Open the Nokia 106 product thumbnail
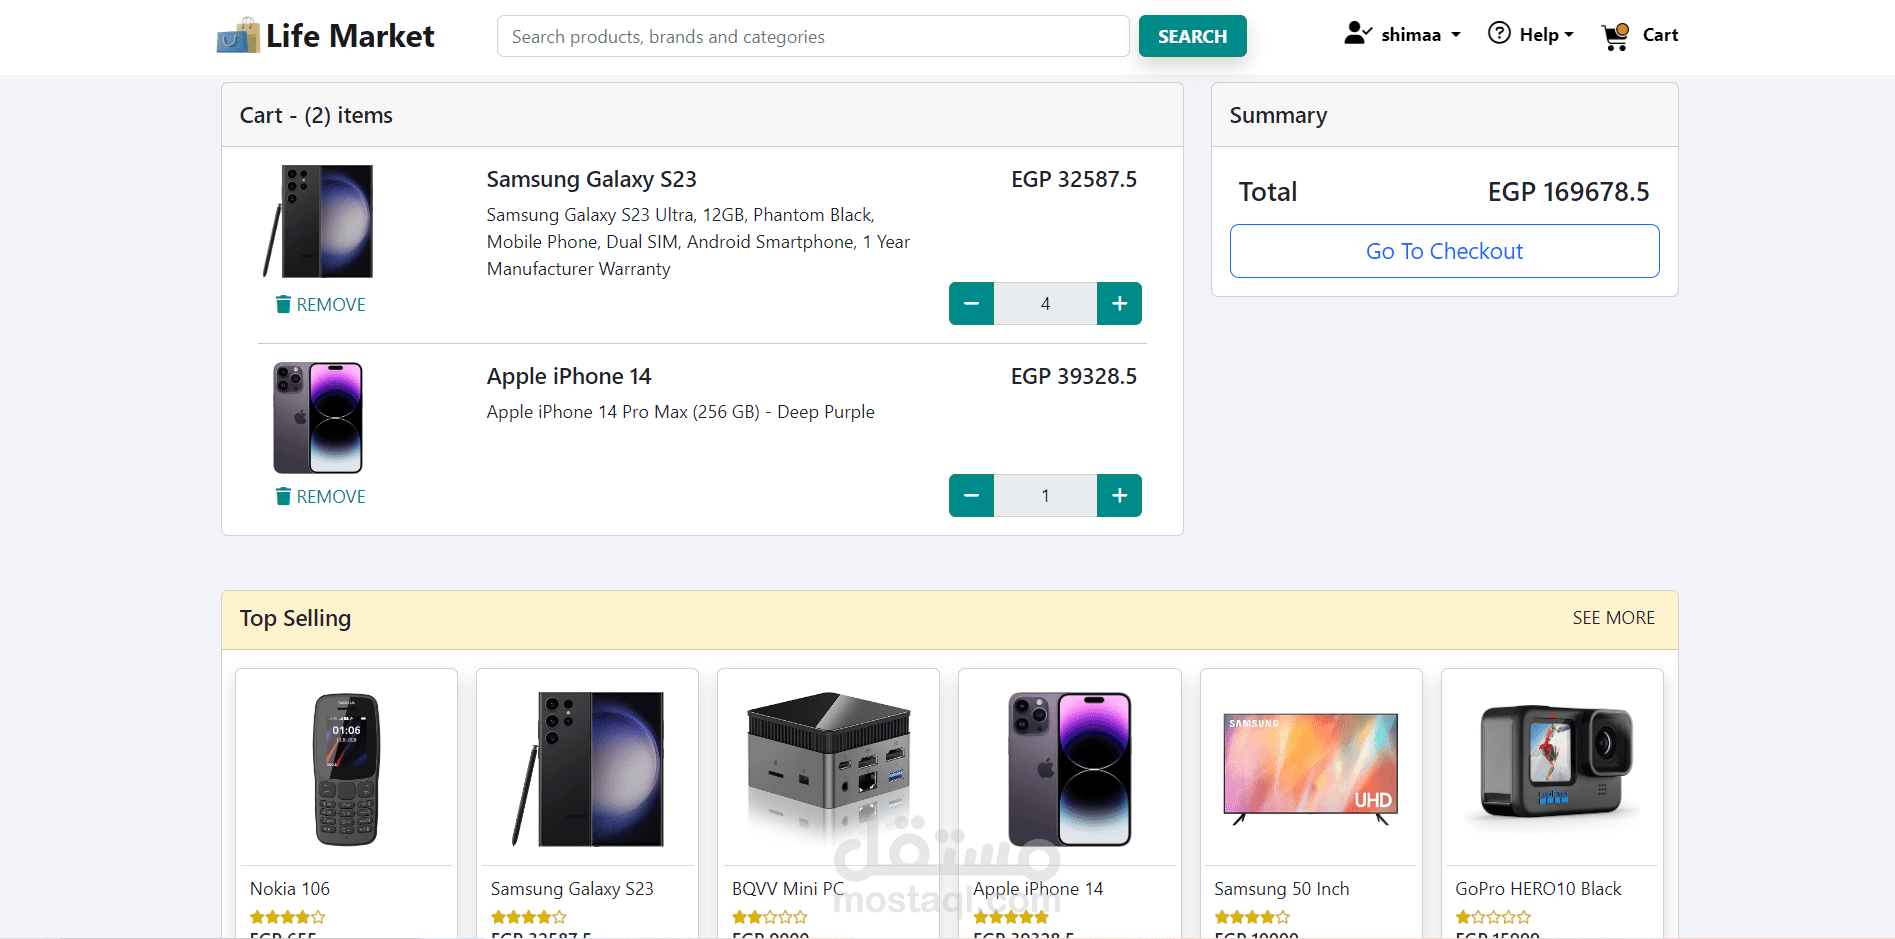The image size is (1895, 939). click(346, 768)
